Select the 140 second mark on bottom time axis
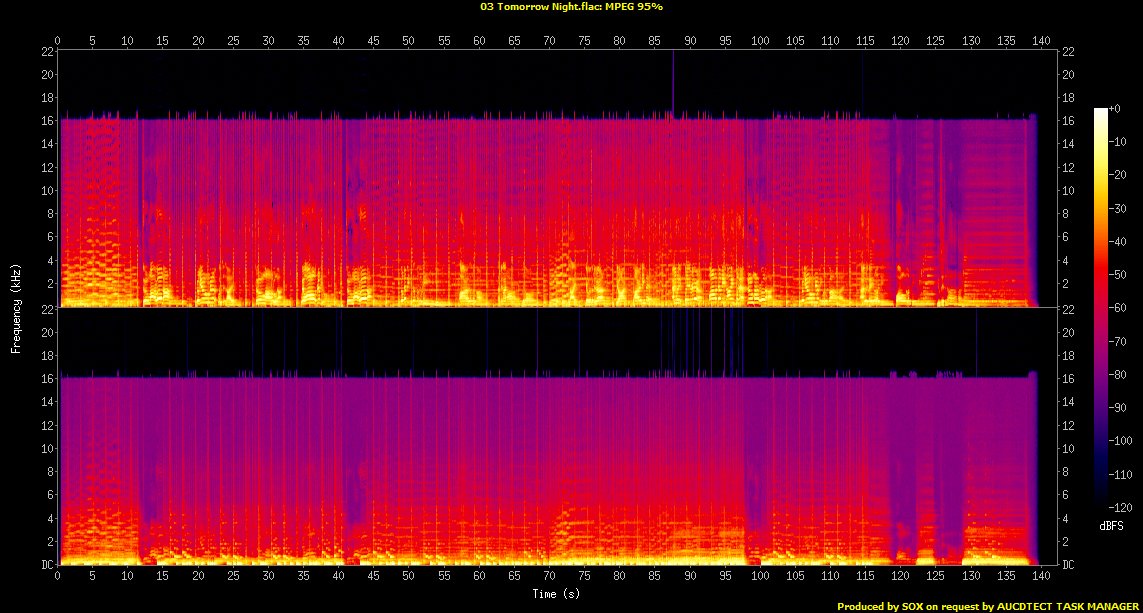 tap(1041, 577)
